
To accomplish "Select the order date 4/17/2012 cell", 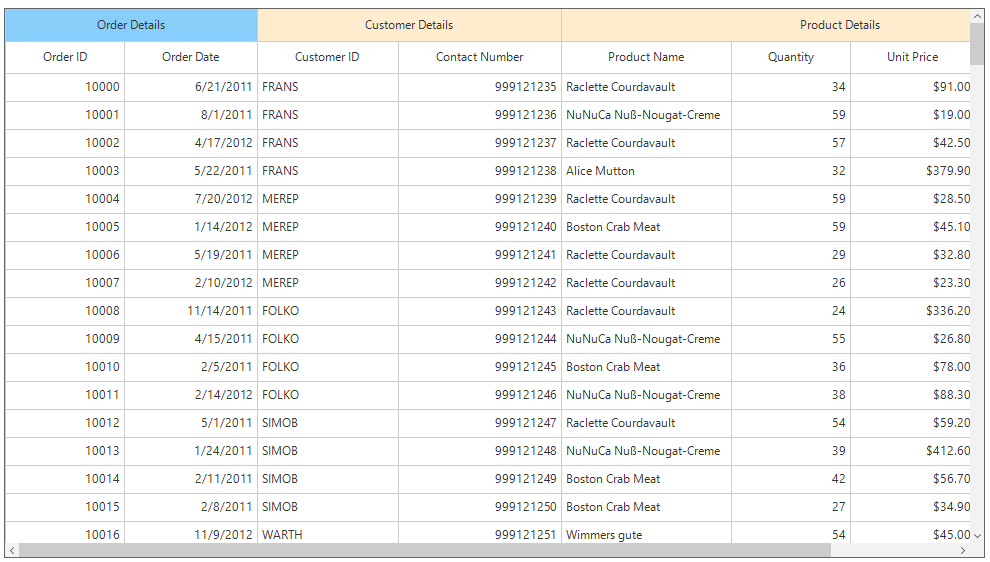I will [191, 143].
